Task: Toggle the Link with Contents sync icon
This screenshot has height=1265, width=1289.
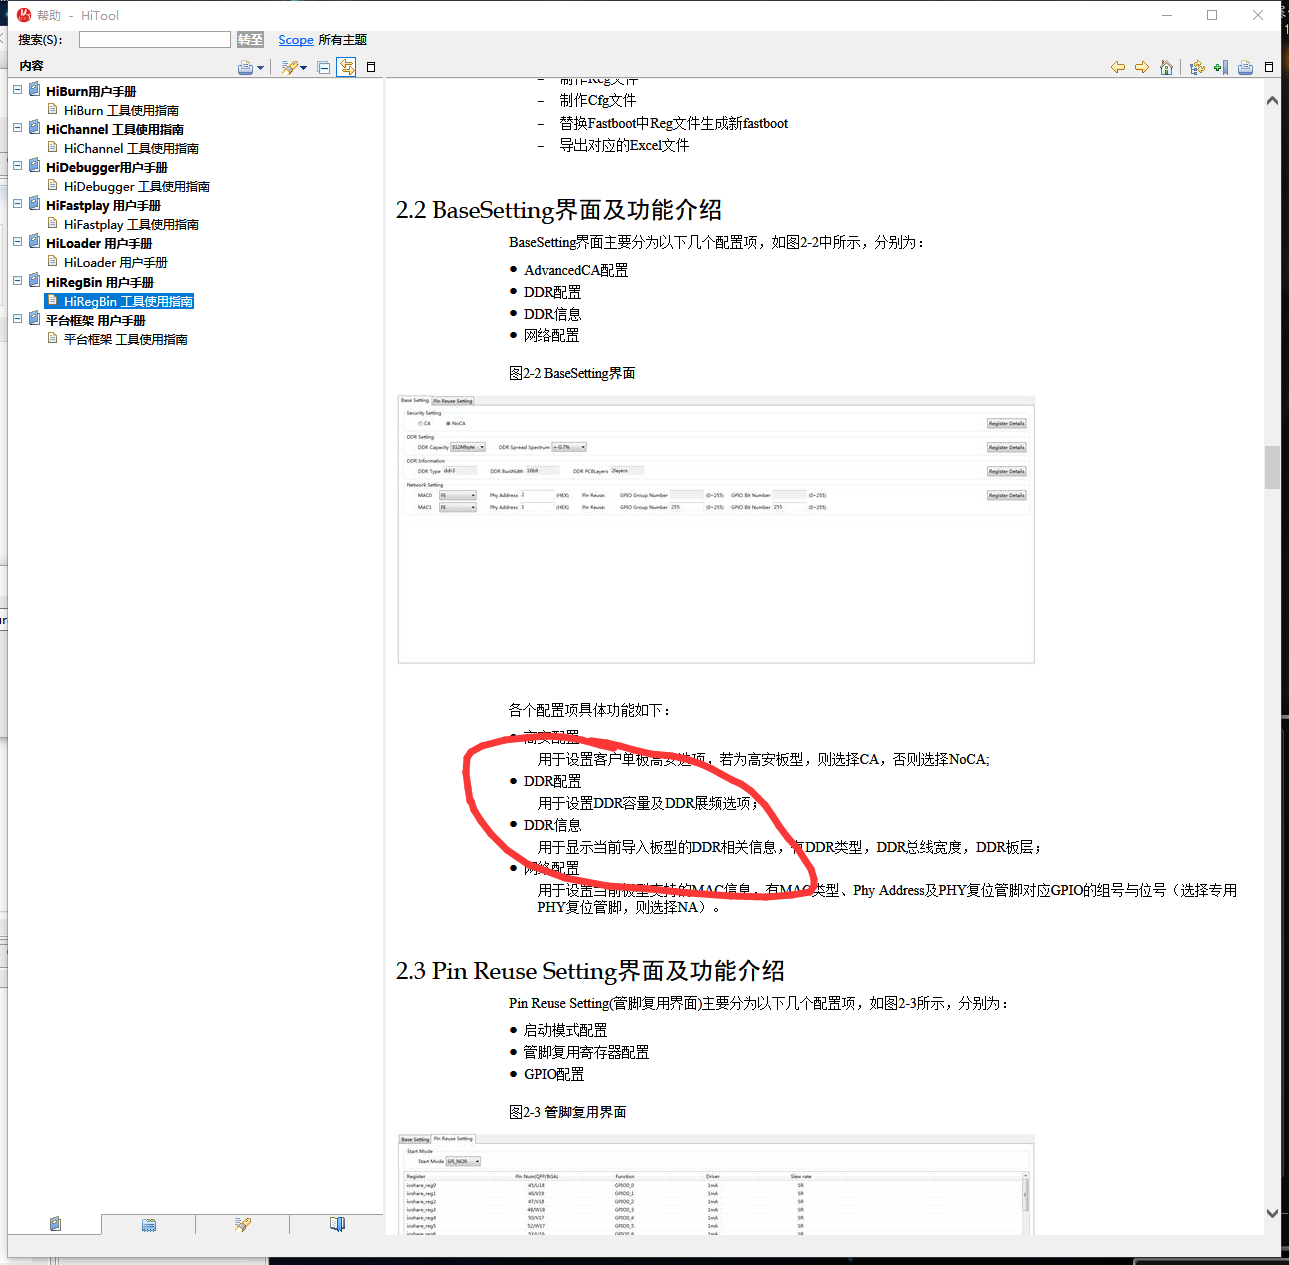Action: (346, 67)
